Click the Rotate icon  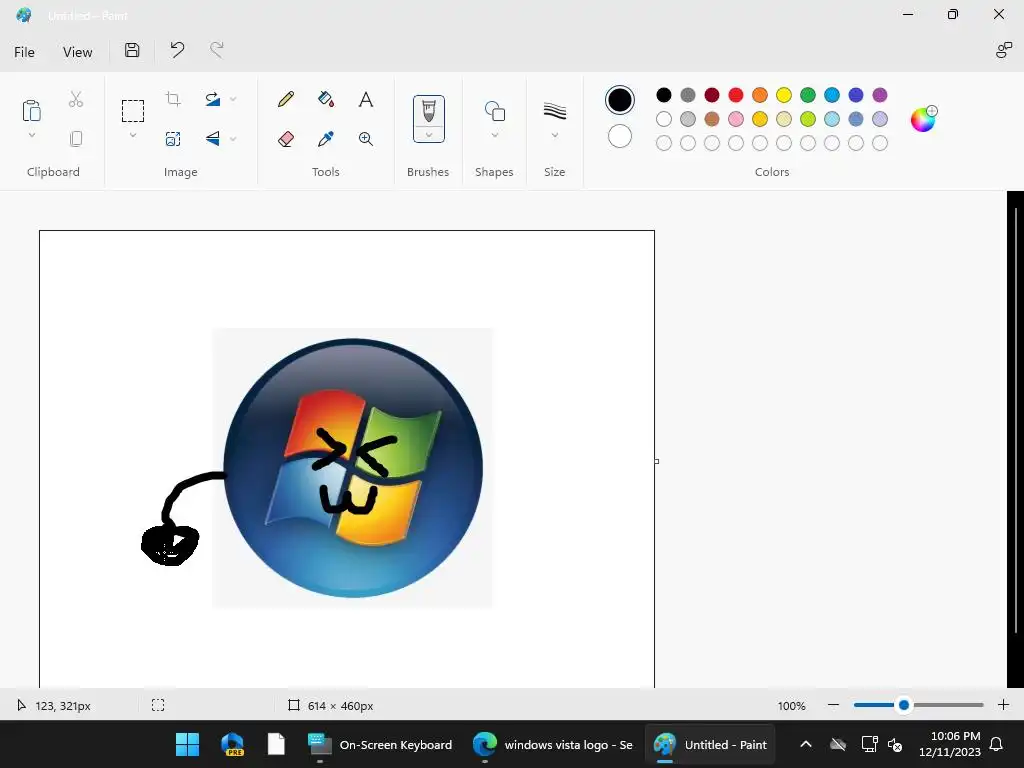click(212, 99)
